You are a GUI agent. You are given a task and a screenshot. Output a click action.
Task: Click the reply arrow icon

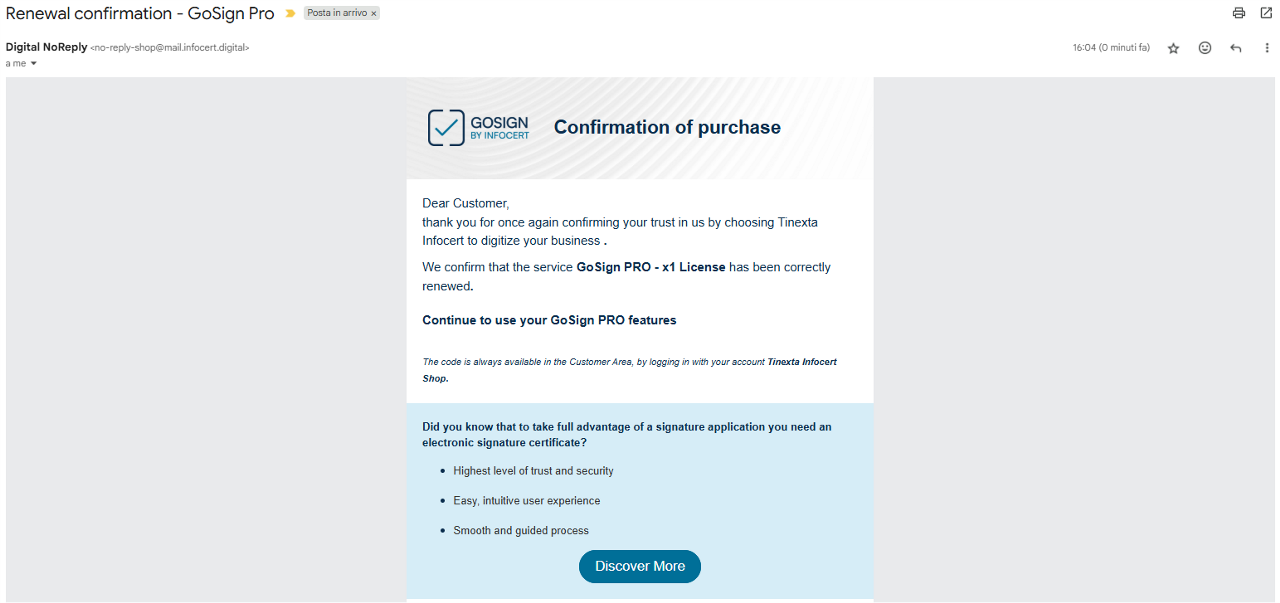click(1236, 48)
